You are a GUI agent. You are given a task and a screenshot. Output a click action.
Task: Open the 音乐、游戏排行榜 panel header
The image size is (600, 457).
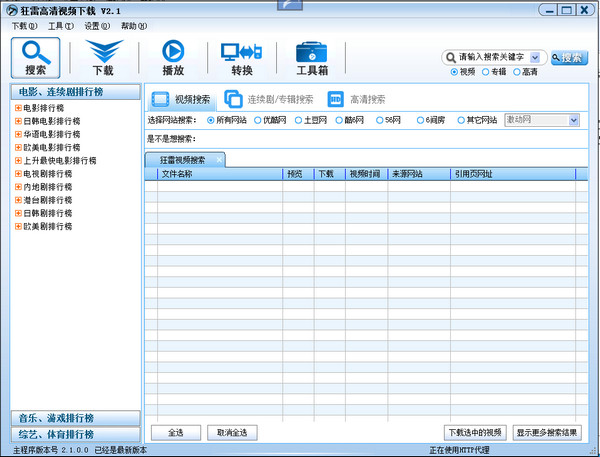click(x=75, y=418)
